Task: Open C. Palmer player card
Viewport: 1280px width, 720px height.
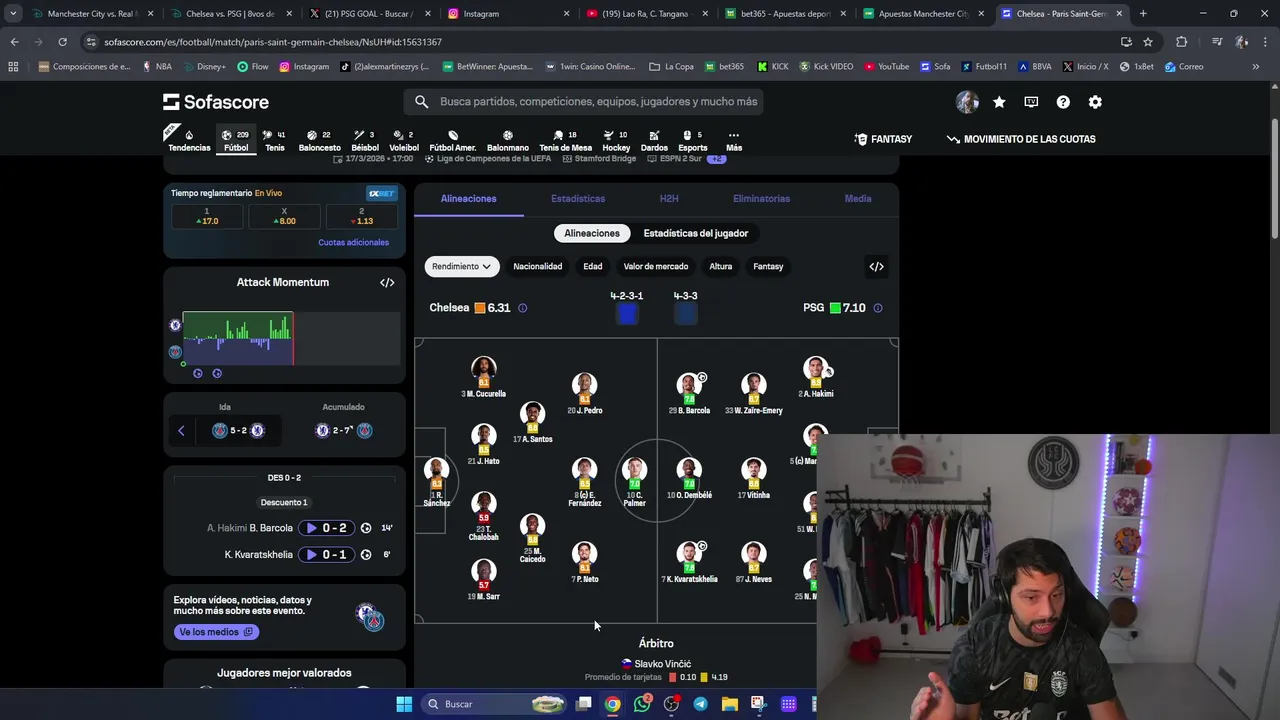Action: point(634,480)
